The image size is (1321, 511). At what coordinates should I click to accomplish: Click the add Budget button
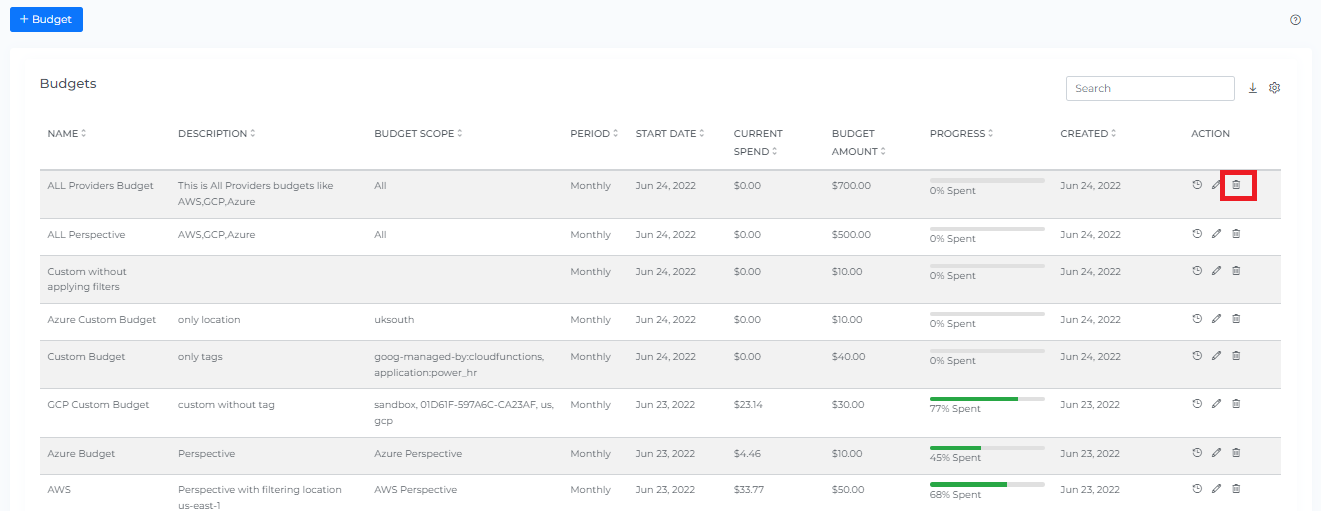coord(46,19)
